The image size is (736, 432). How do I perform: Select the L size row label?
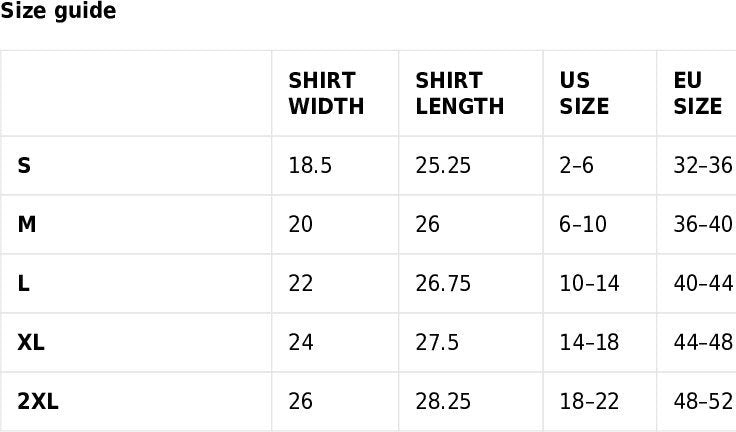[x=23, y=283]
